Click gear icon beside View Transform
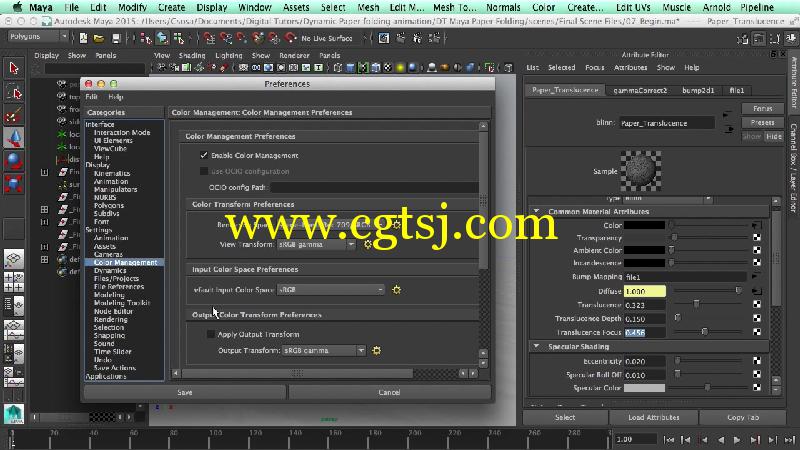 pos(368,245)
